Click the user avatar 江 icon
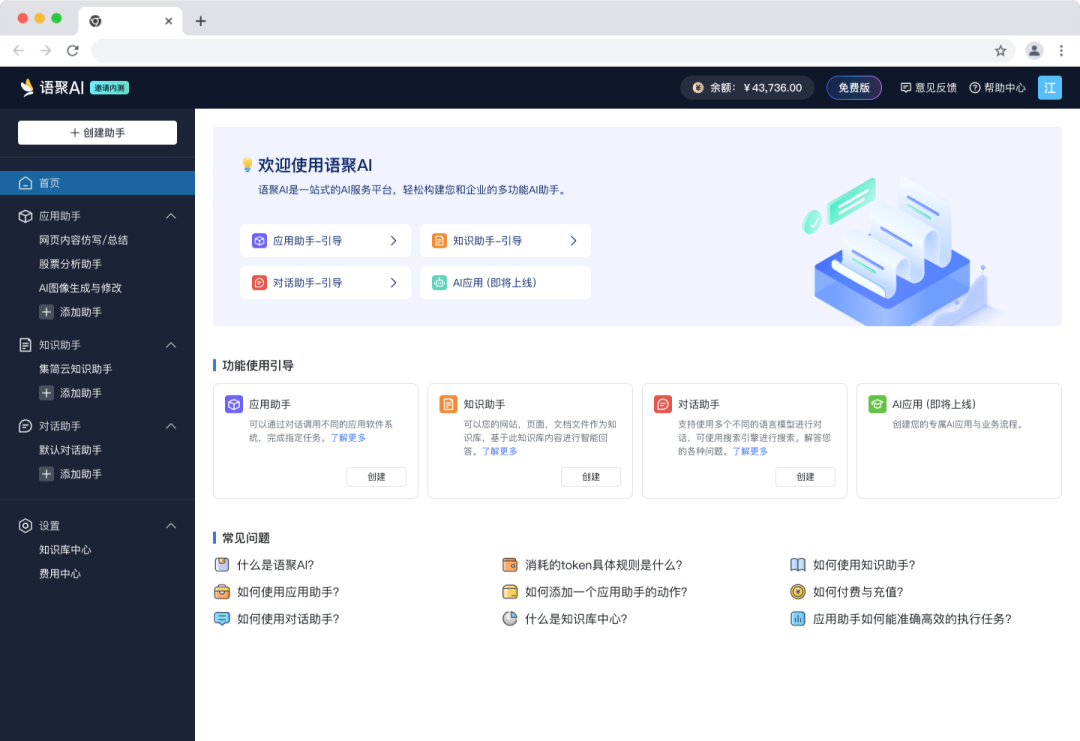The image size is (1080, 741). pyautogui.click(x=1049, y=88)
